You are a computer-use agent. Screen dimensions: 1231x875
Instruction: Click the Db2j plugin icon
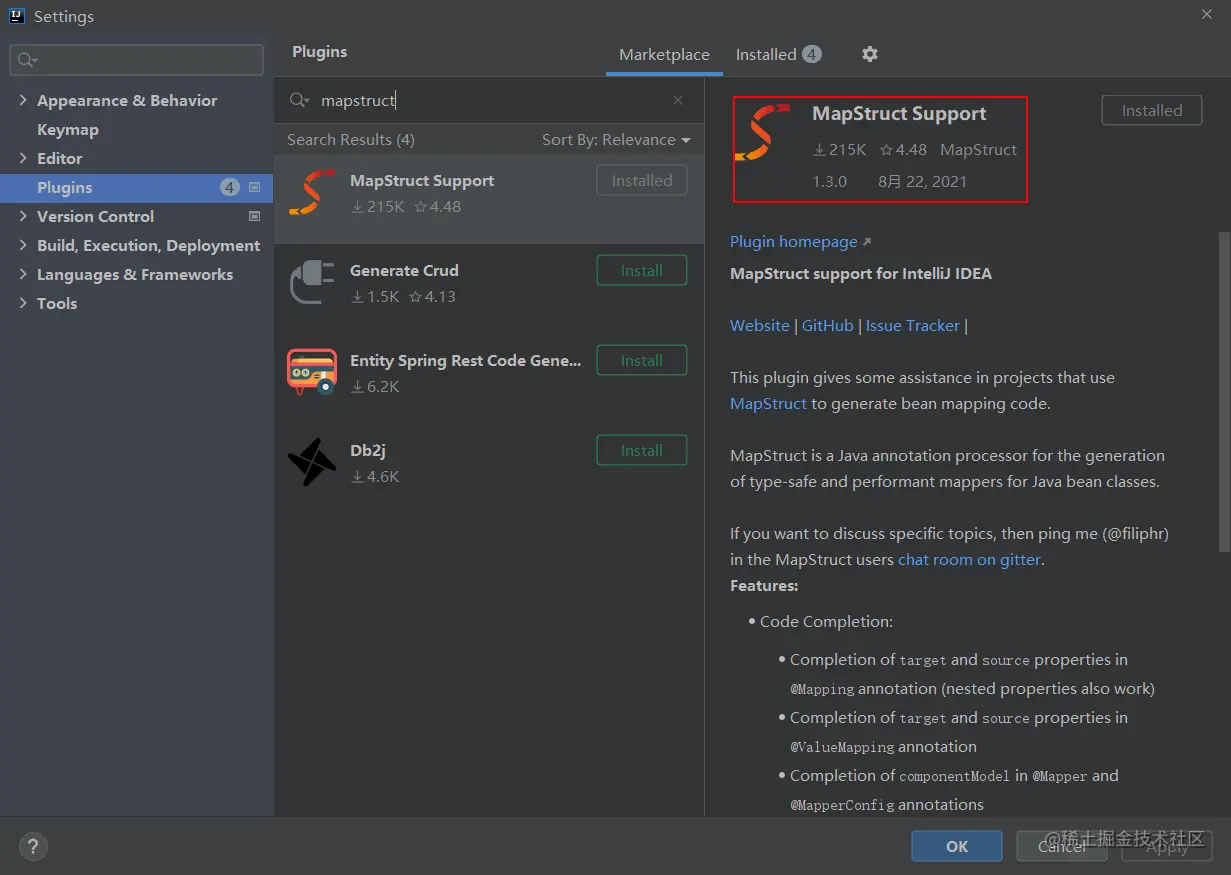pos(312,462)
